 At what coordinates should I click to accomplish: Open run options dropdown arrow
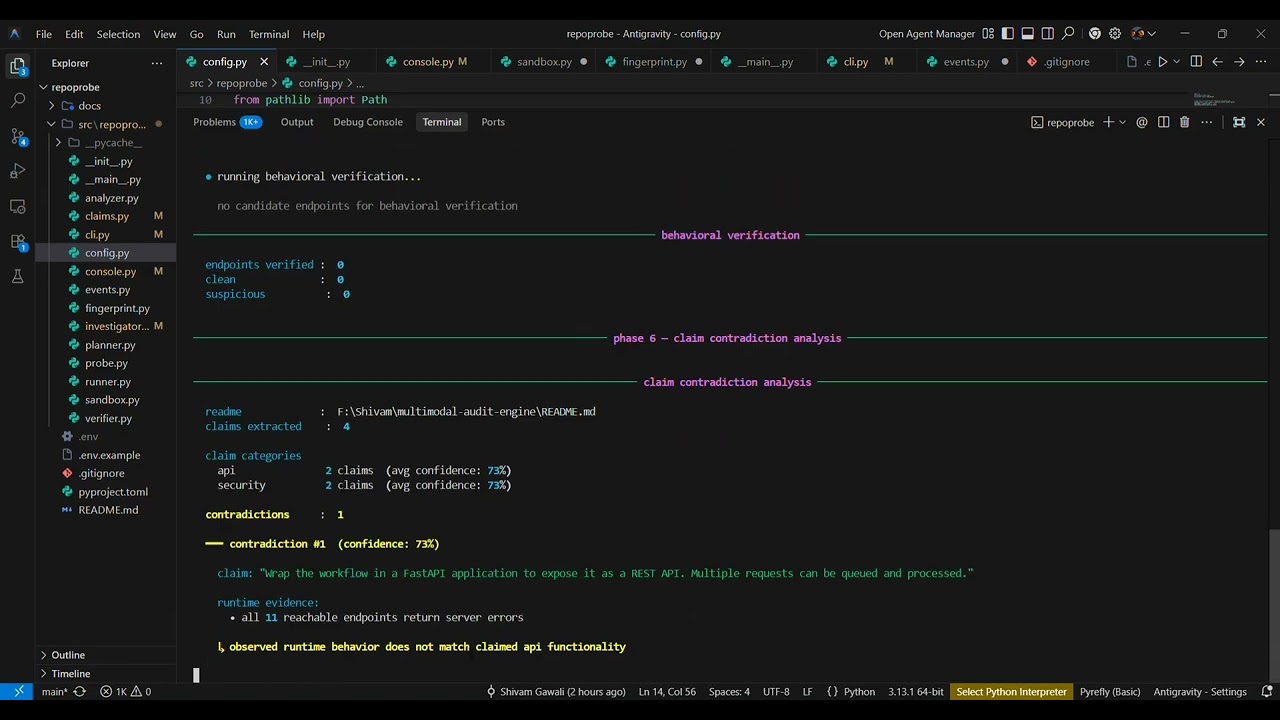(1176, 62)
